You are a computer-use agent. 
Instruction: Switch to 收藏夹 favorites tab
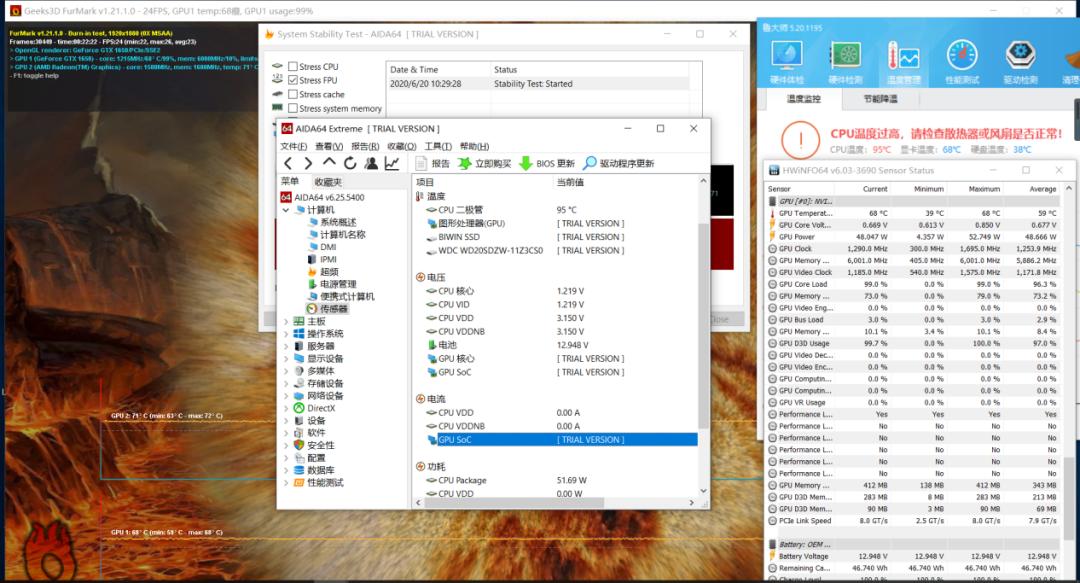[328, 182]
